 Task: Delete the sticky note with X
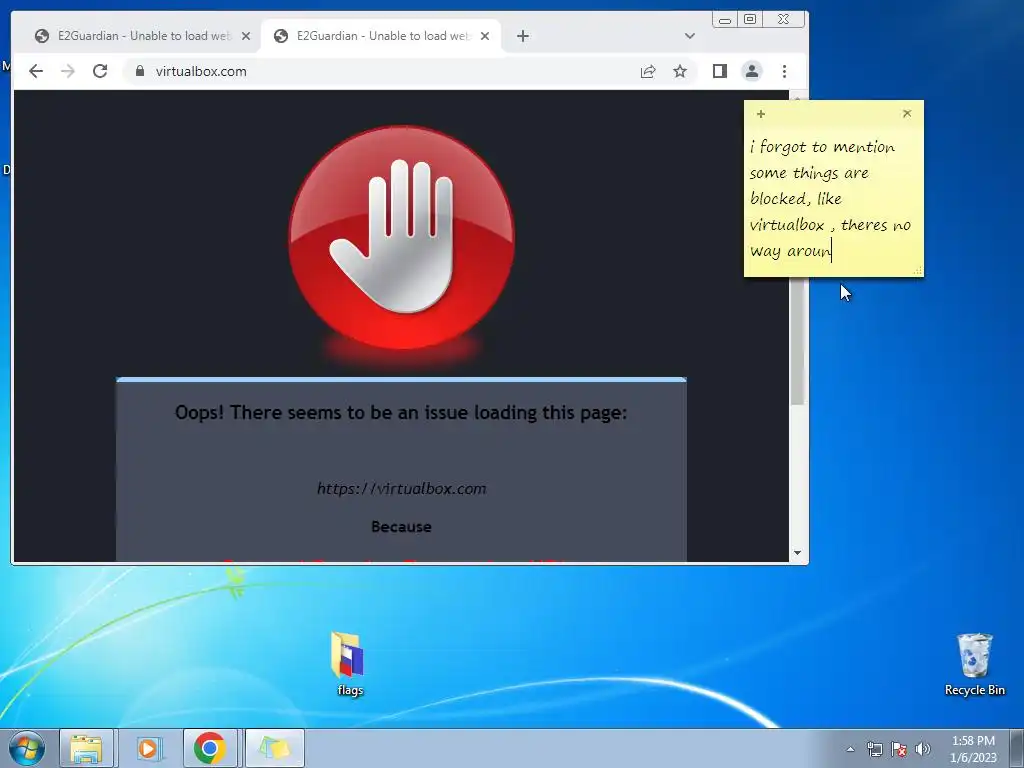(907, 114)
